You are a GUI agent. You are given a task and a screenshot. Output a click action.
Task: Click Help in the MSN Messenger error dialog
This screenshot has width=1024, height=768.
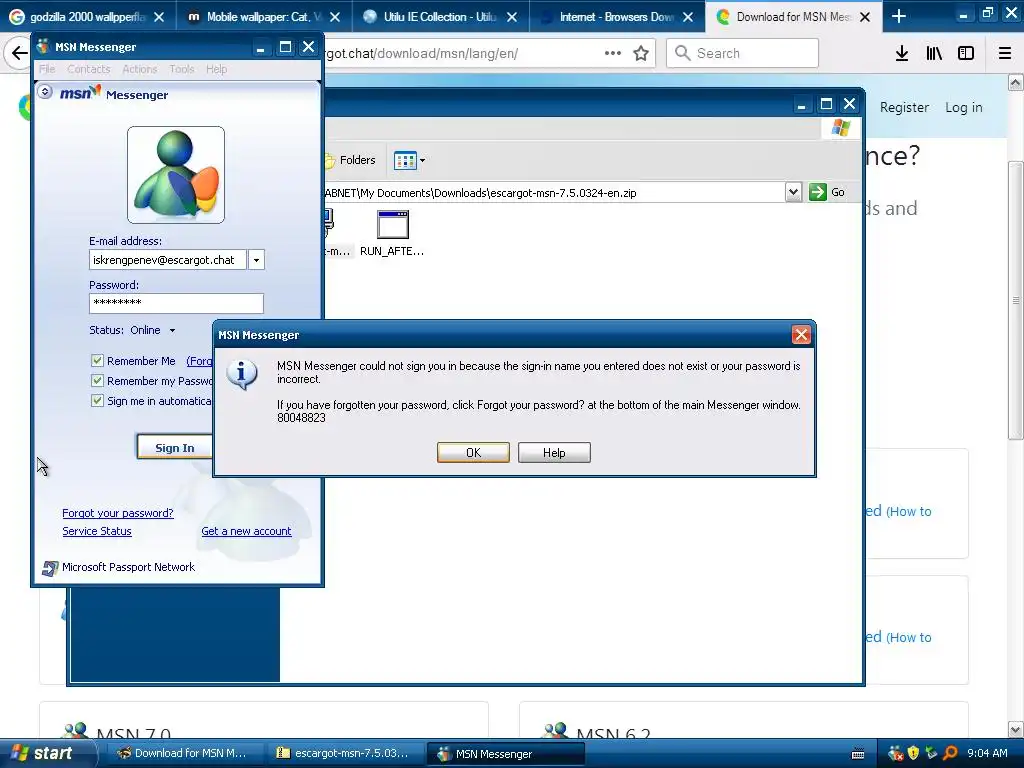pyautogui.click(x=554, y=453)
